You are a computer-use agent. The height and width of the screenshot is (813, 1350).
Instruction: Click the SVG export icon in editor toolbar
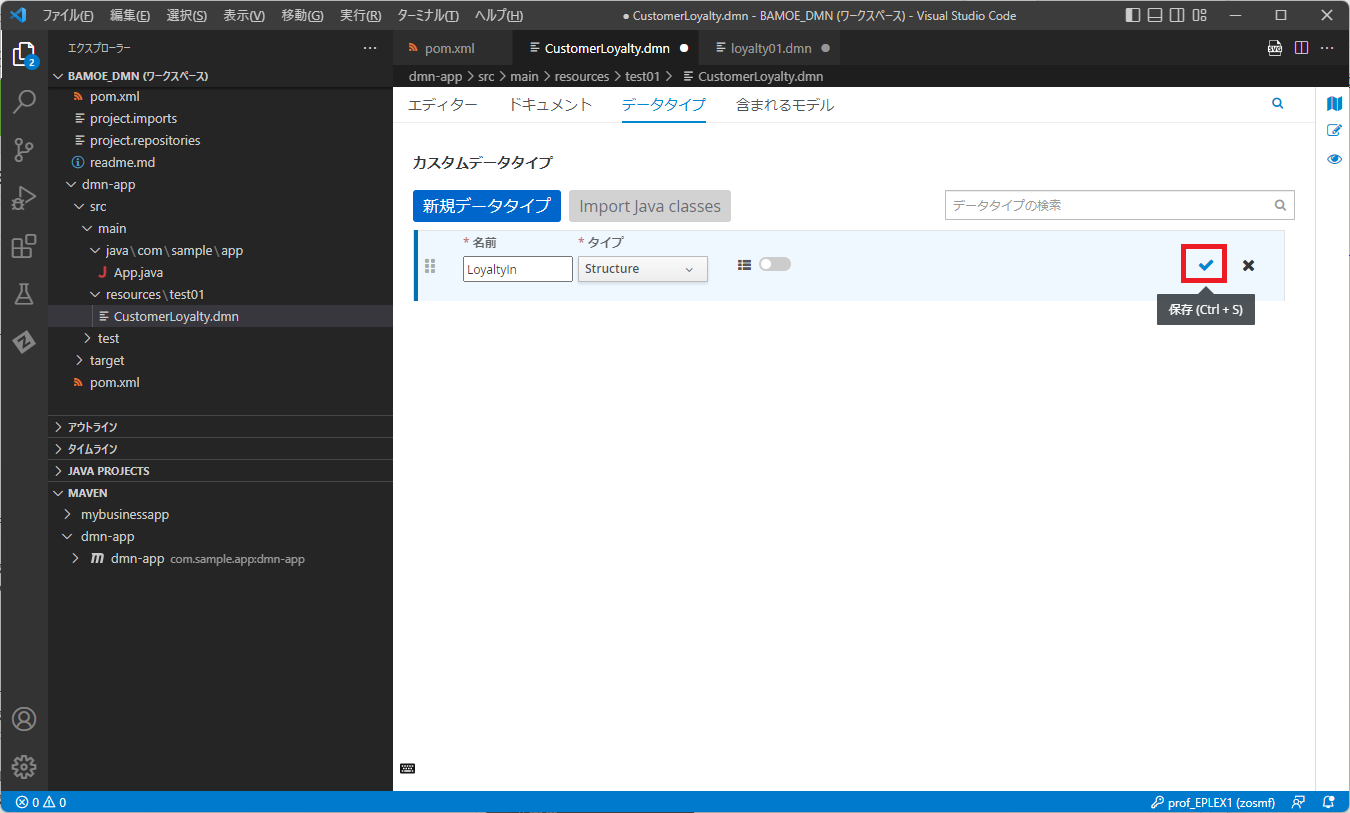coord(1275,48)
